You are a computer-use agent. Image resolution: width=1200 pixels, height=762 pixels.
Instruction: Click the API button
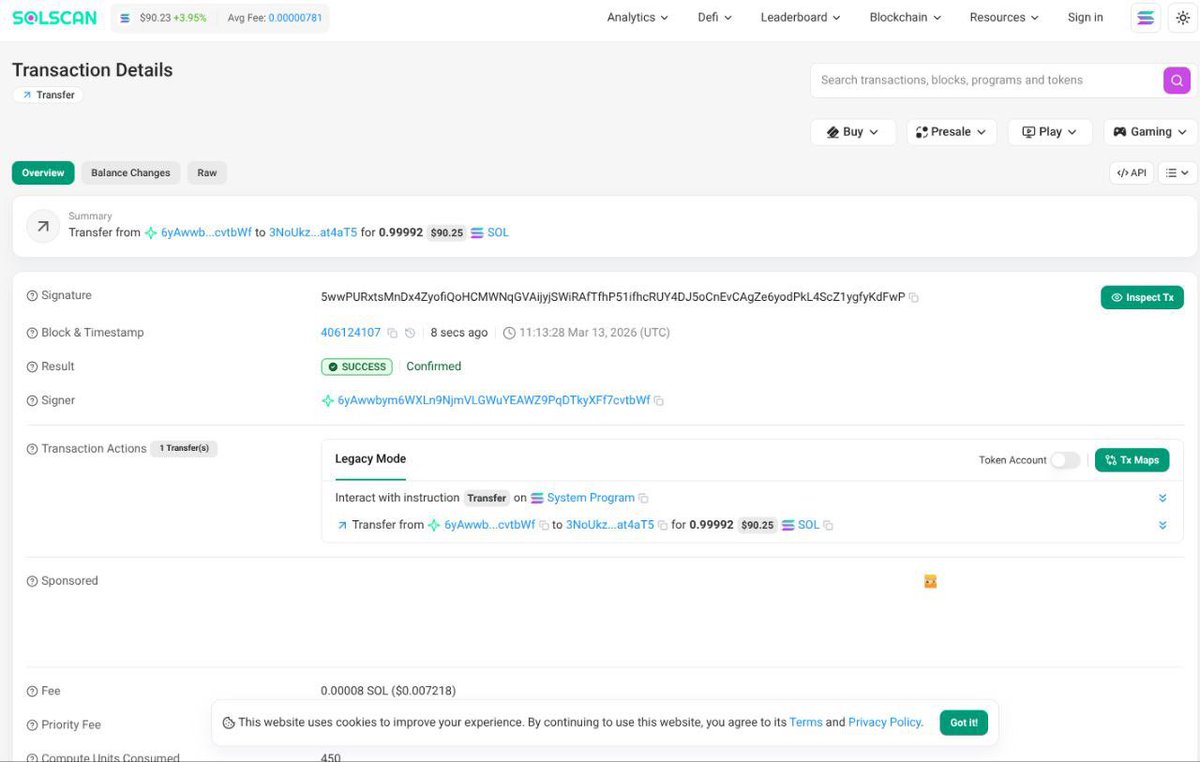(x=1131, y=173)
